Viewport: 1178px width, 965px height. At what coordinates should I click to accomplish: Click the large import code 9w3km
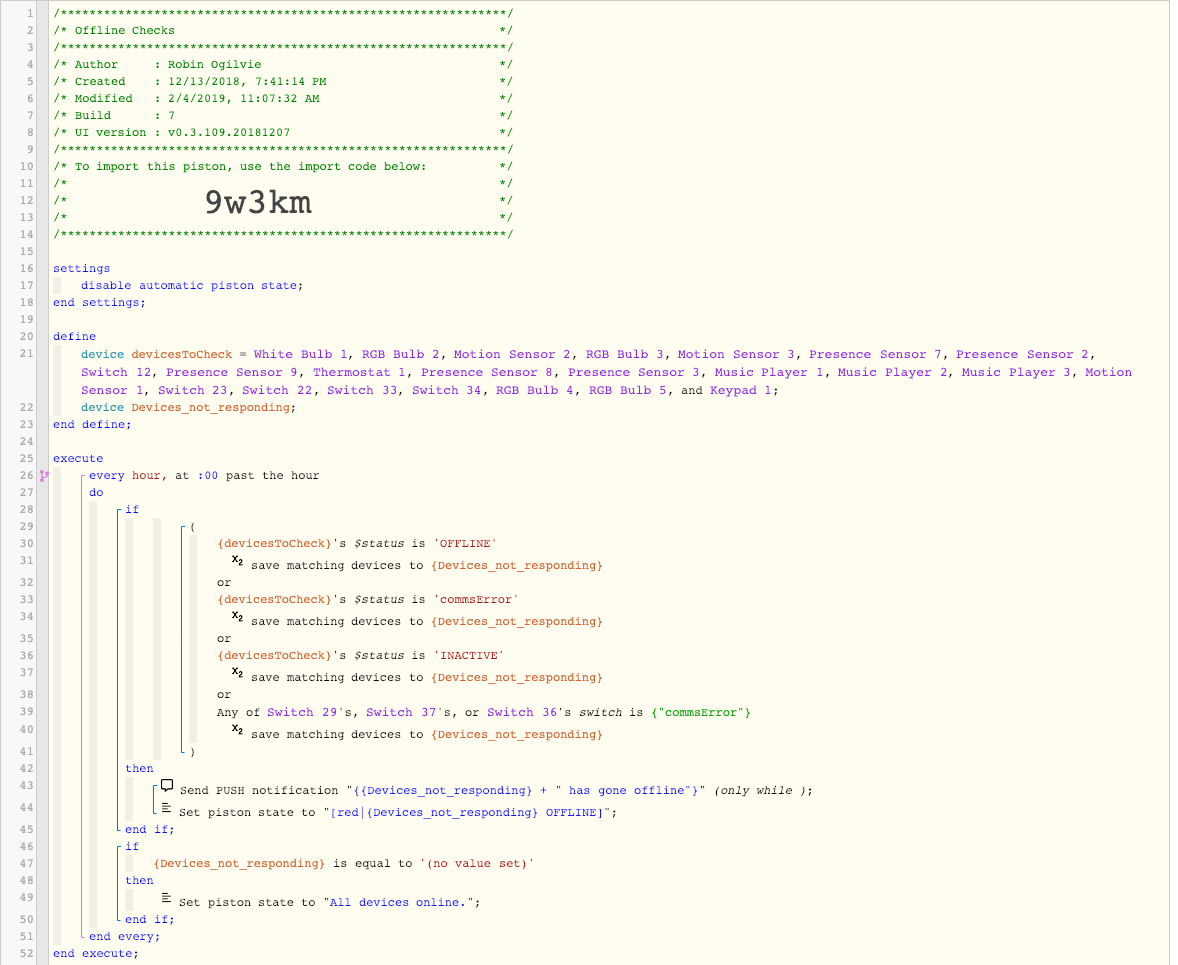coord(258,202)
